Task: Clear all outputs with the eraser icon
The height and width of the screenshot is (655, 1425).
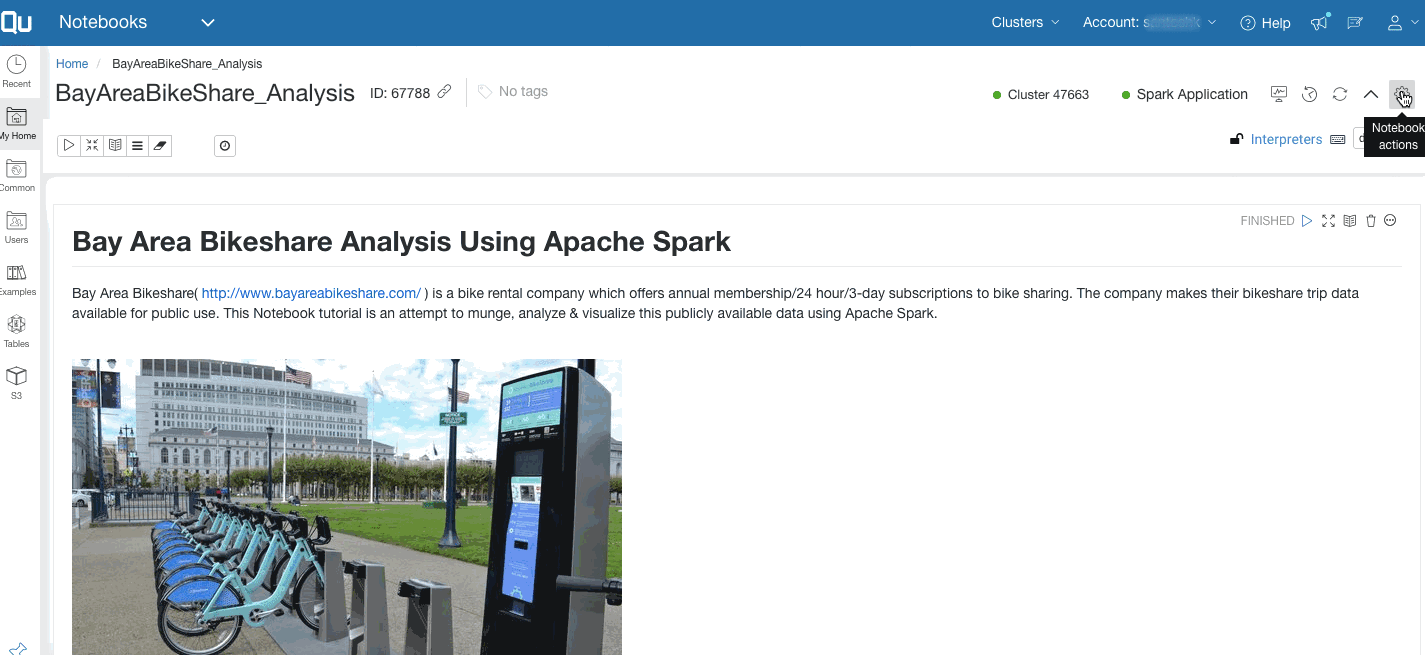Action: 160,146
